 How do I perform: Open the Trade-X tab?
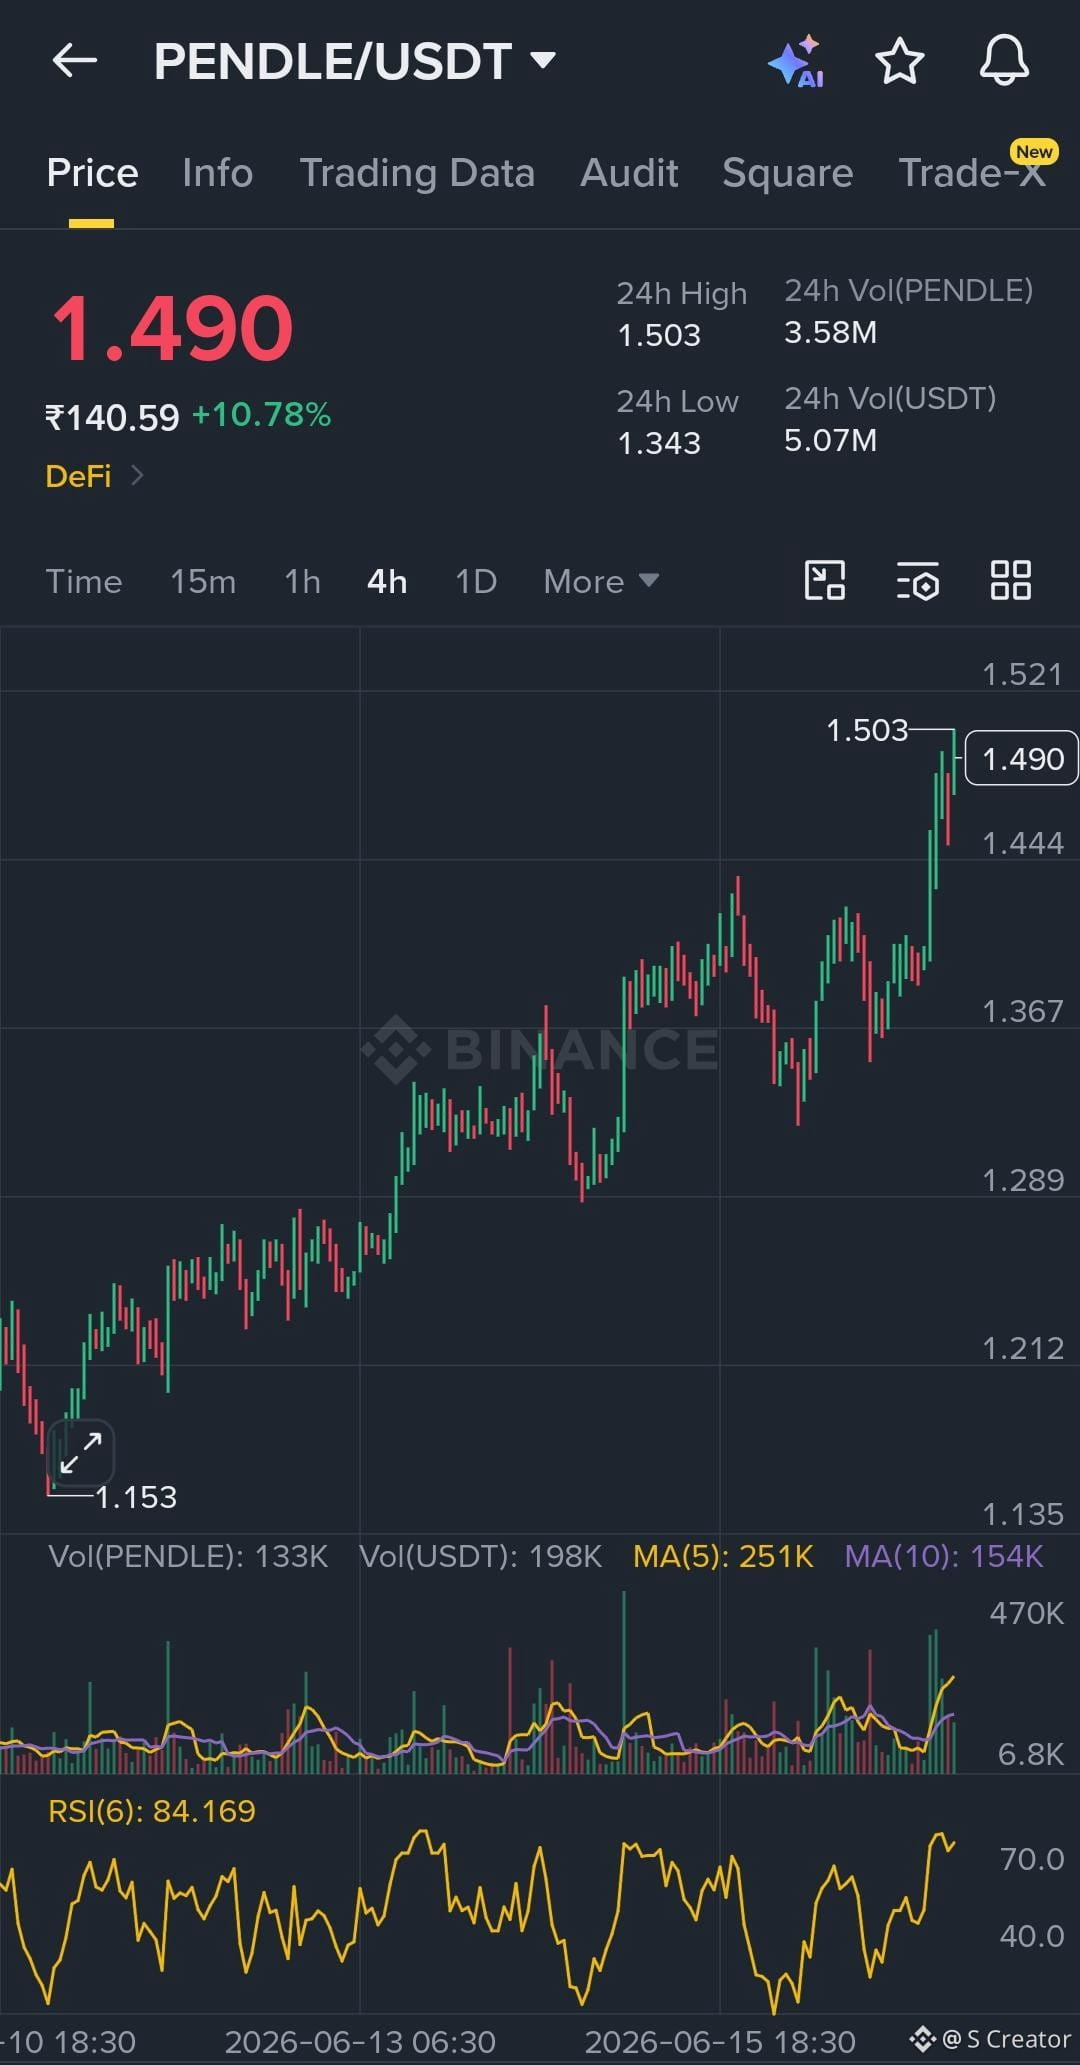click(x=972, y=173)
